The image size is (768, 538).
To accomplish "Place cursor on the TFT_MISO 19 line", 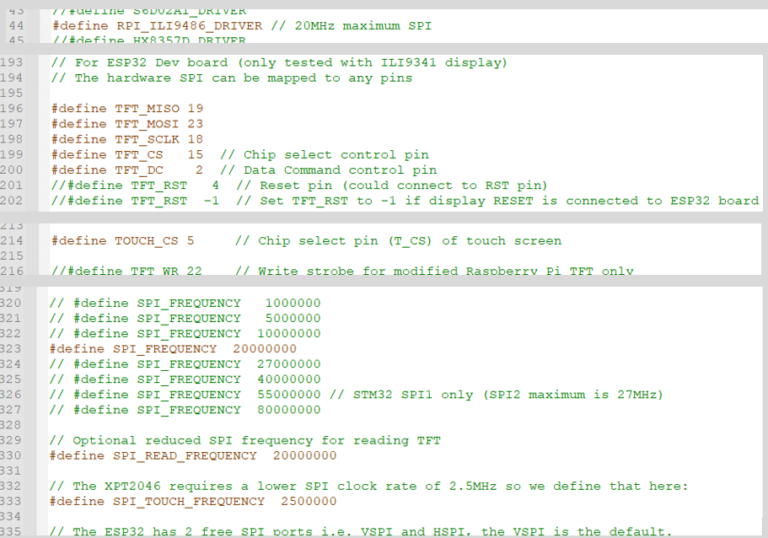I will tap(127, 108).
